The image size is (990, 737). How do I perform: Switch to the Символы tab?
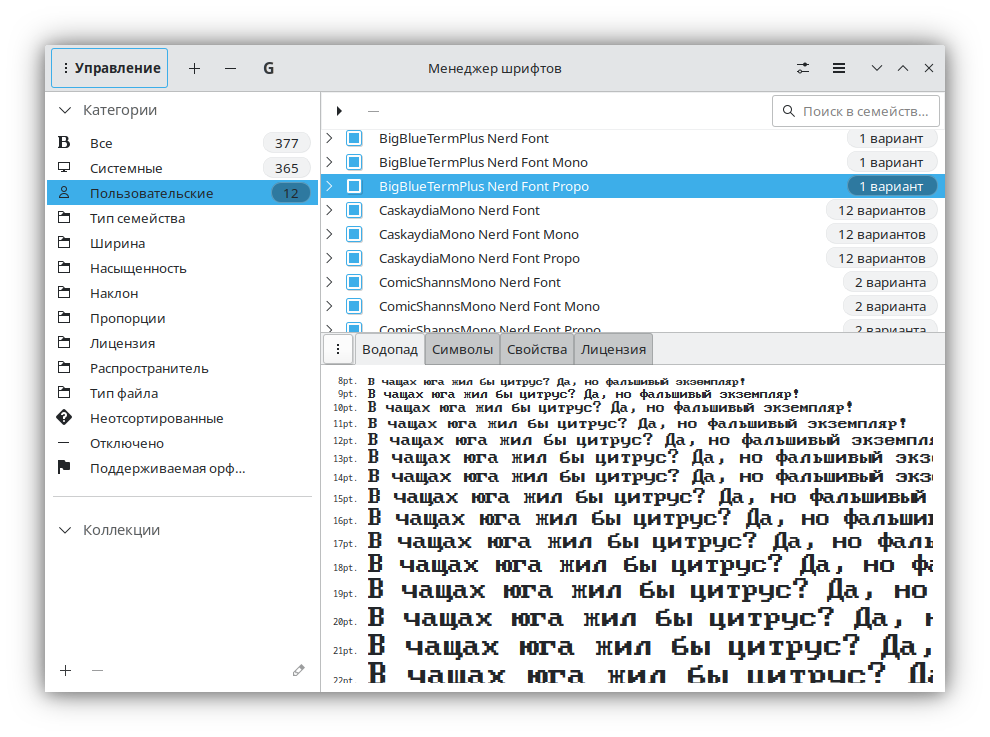click(x=462, y=349)
